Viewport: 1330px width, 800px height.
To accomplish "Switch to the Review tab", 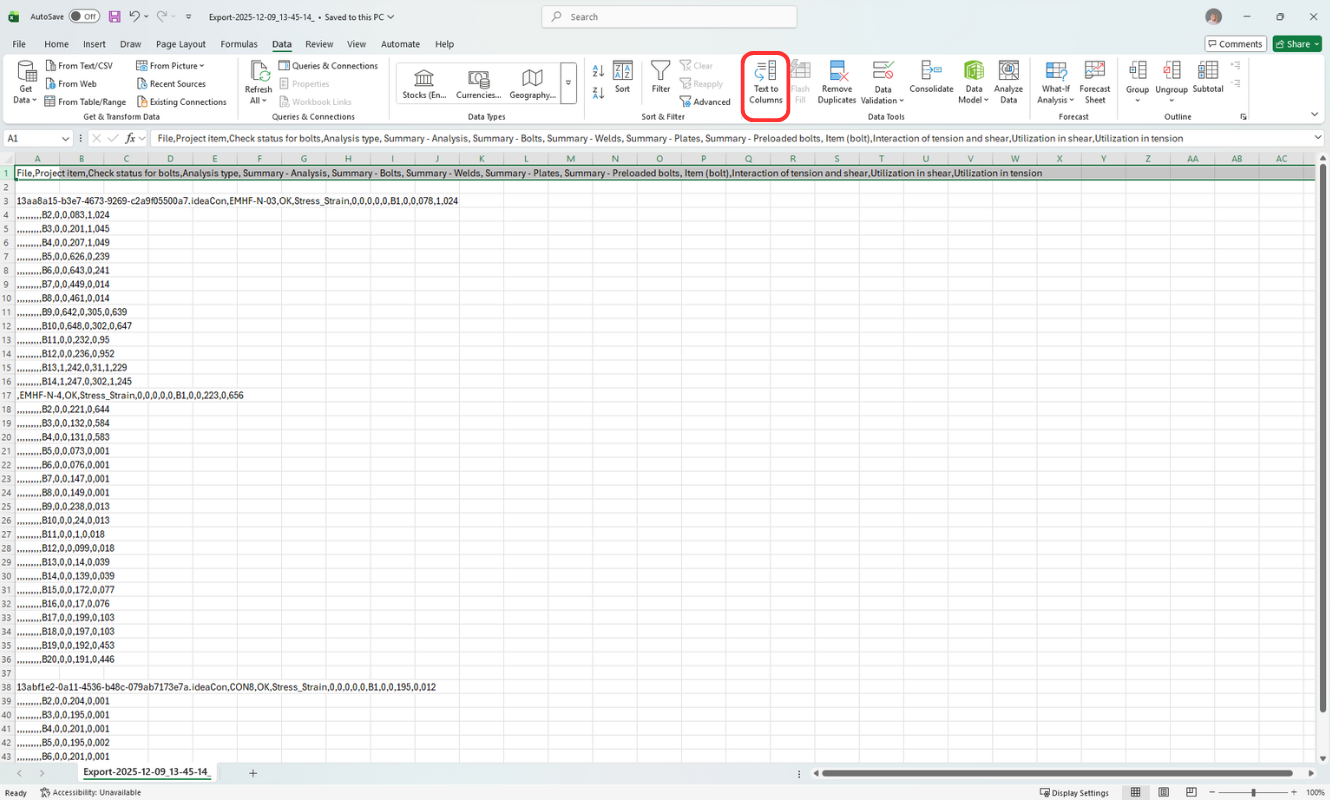I will point(319,44).
